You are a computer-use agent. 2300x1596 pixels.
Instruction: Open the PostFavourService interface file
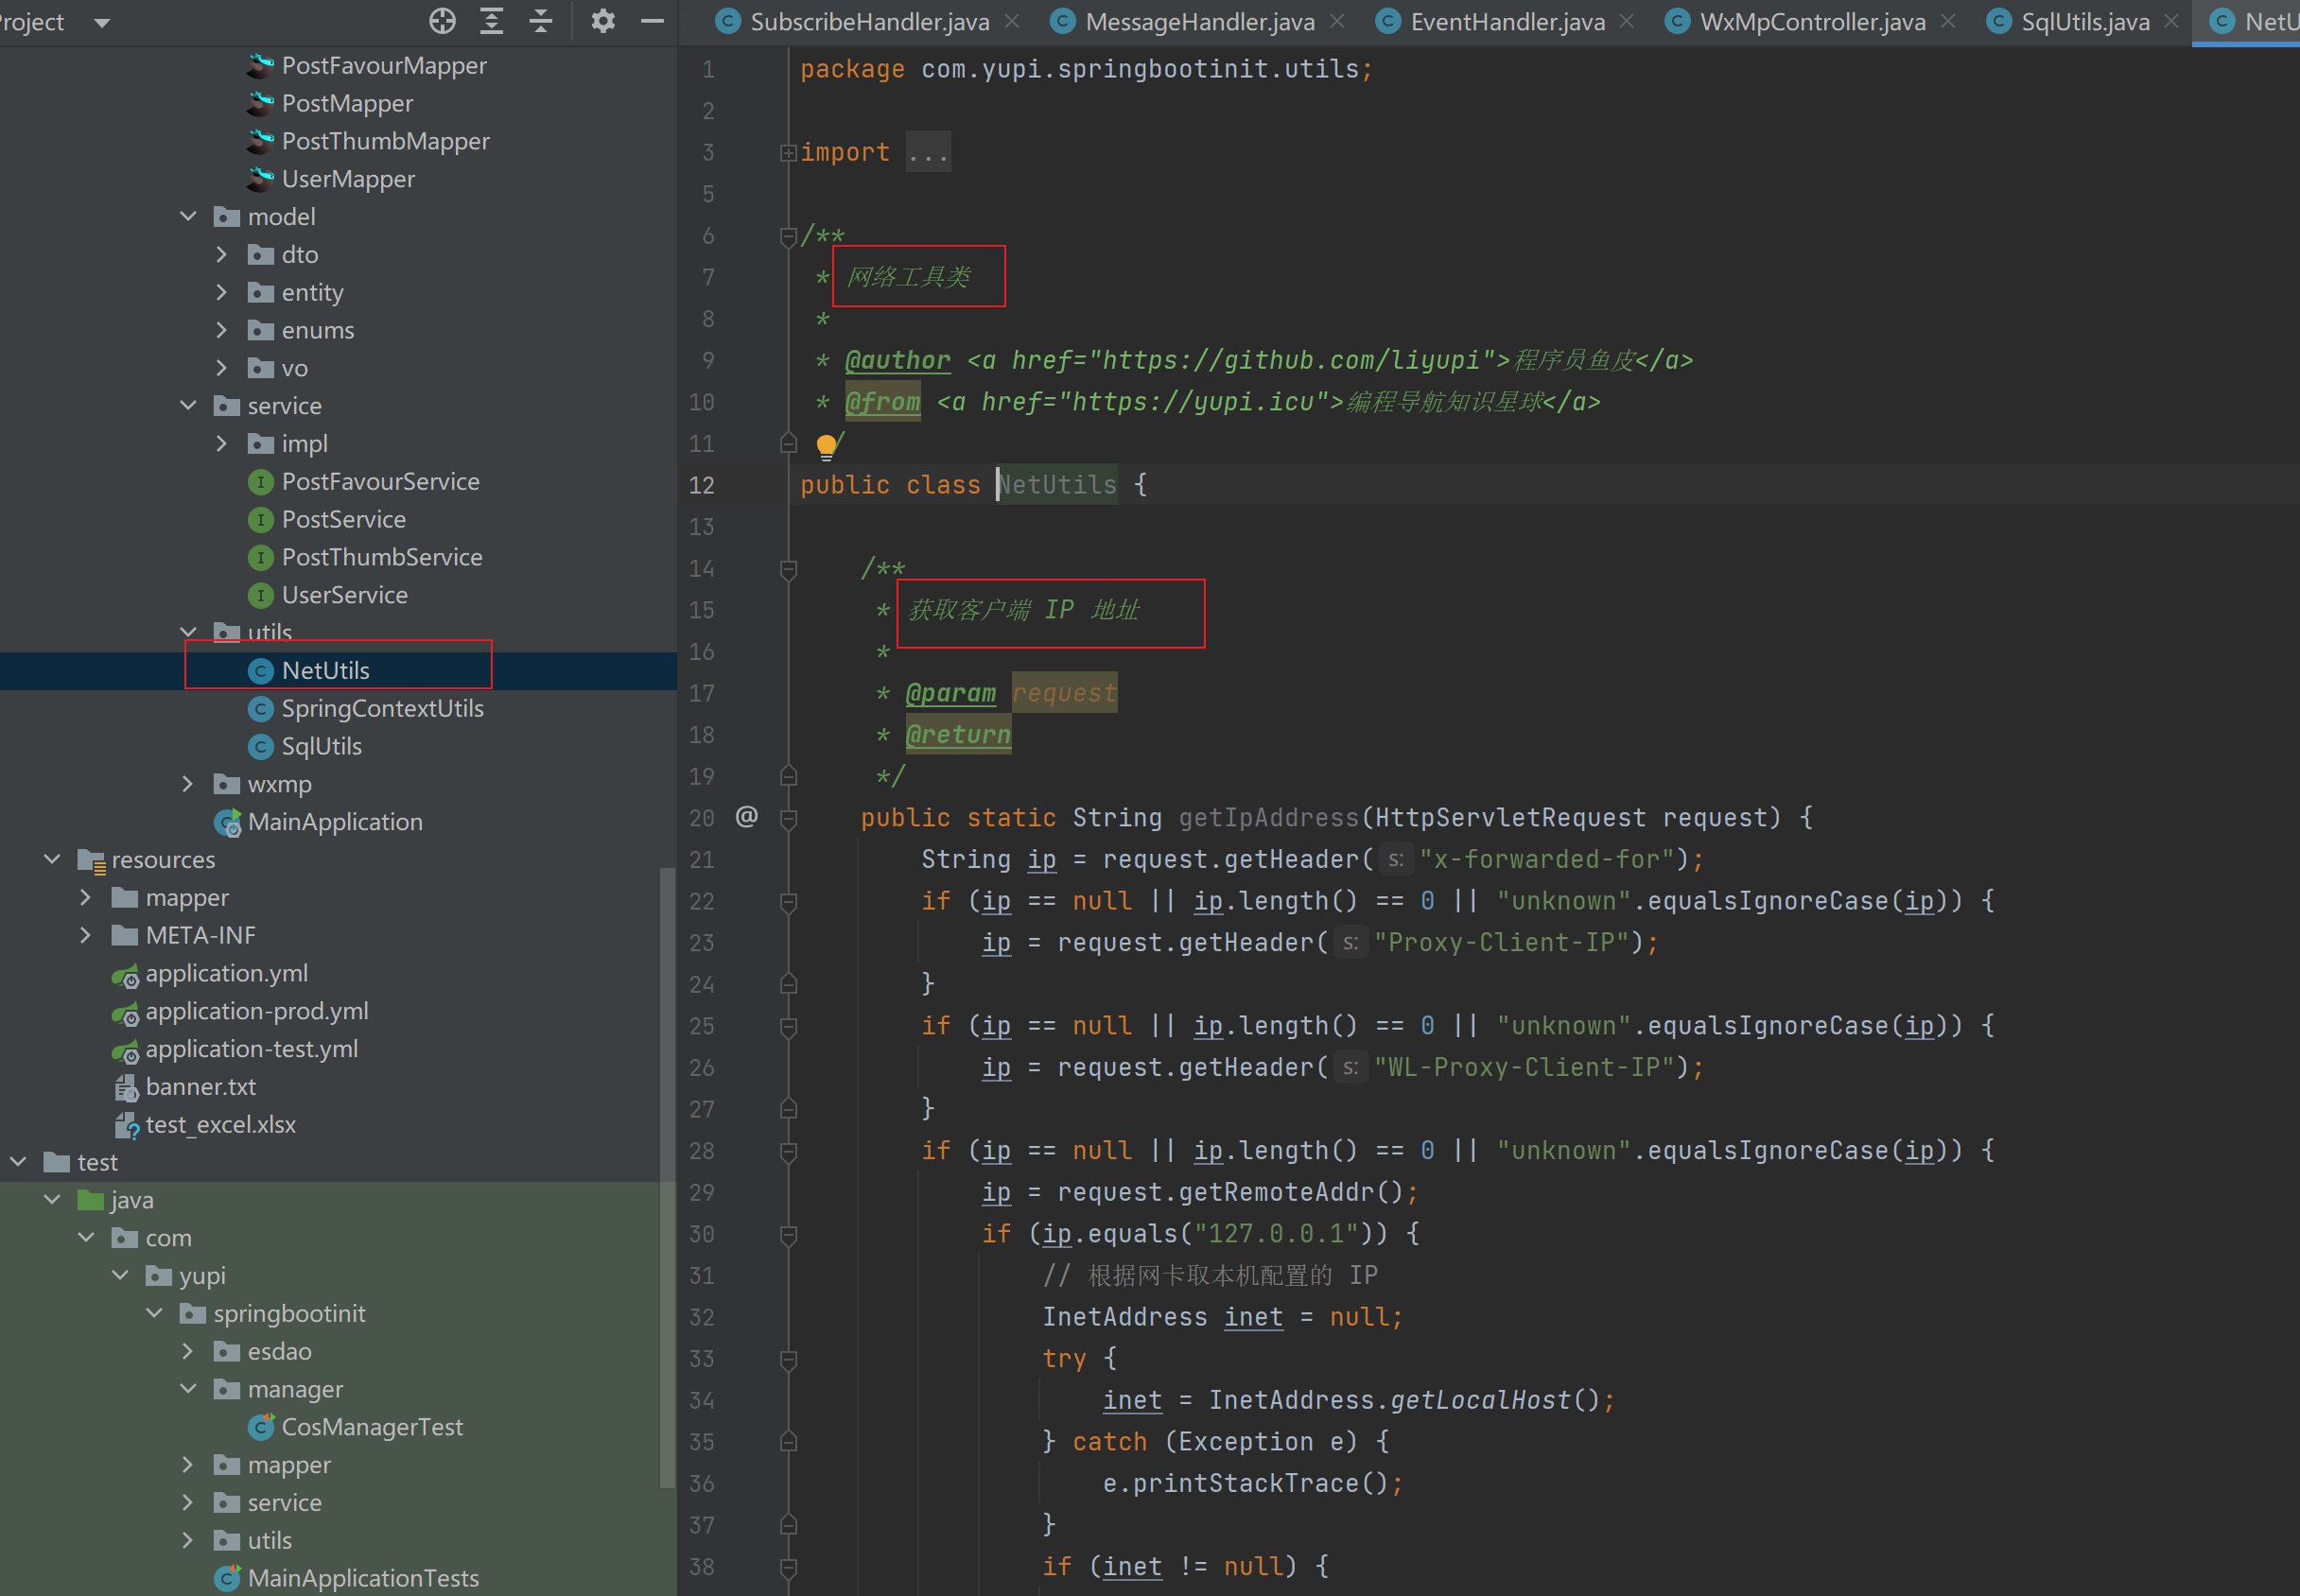[380, 482]
